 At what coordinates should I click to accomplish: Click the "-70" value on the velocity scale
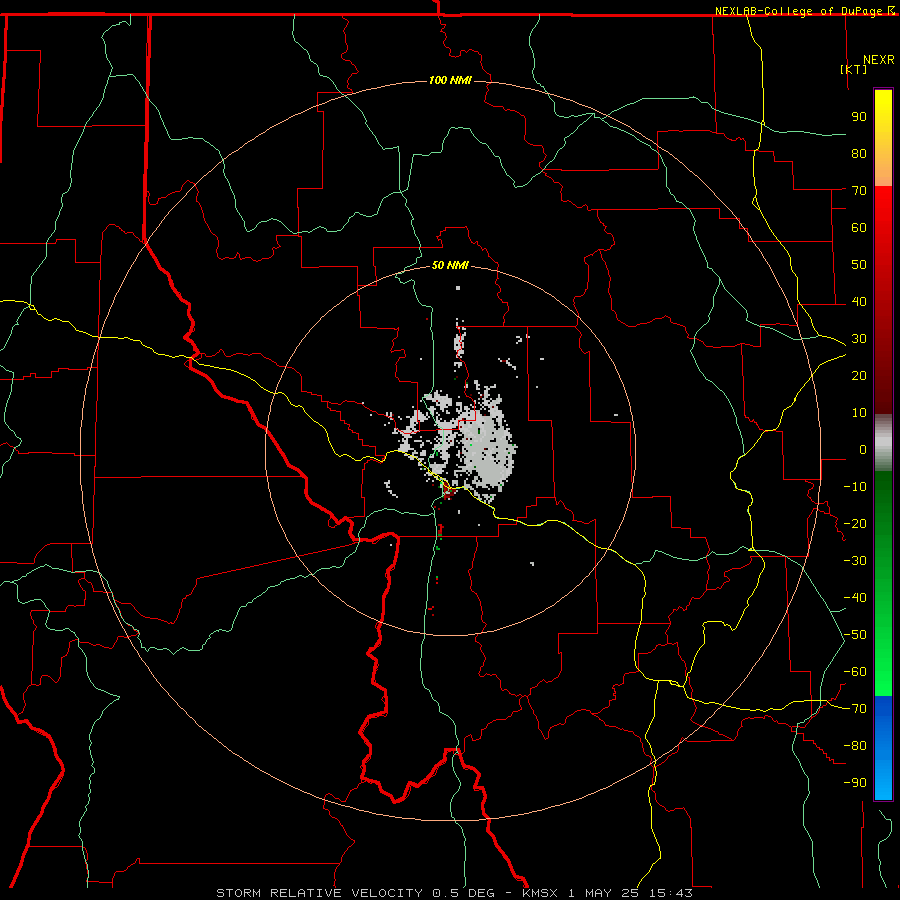point(855,709)
